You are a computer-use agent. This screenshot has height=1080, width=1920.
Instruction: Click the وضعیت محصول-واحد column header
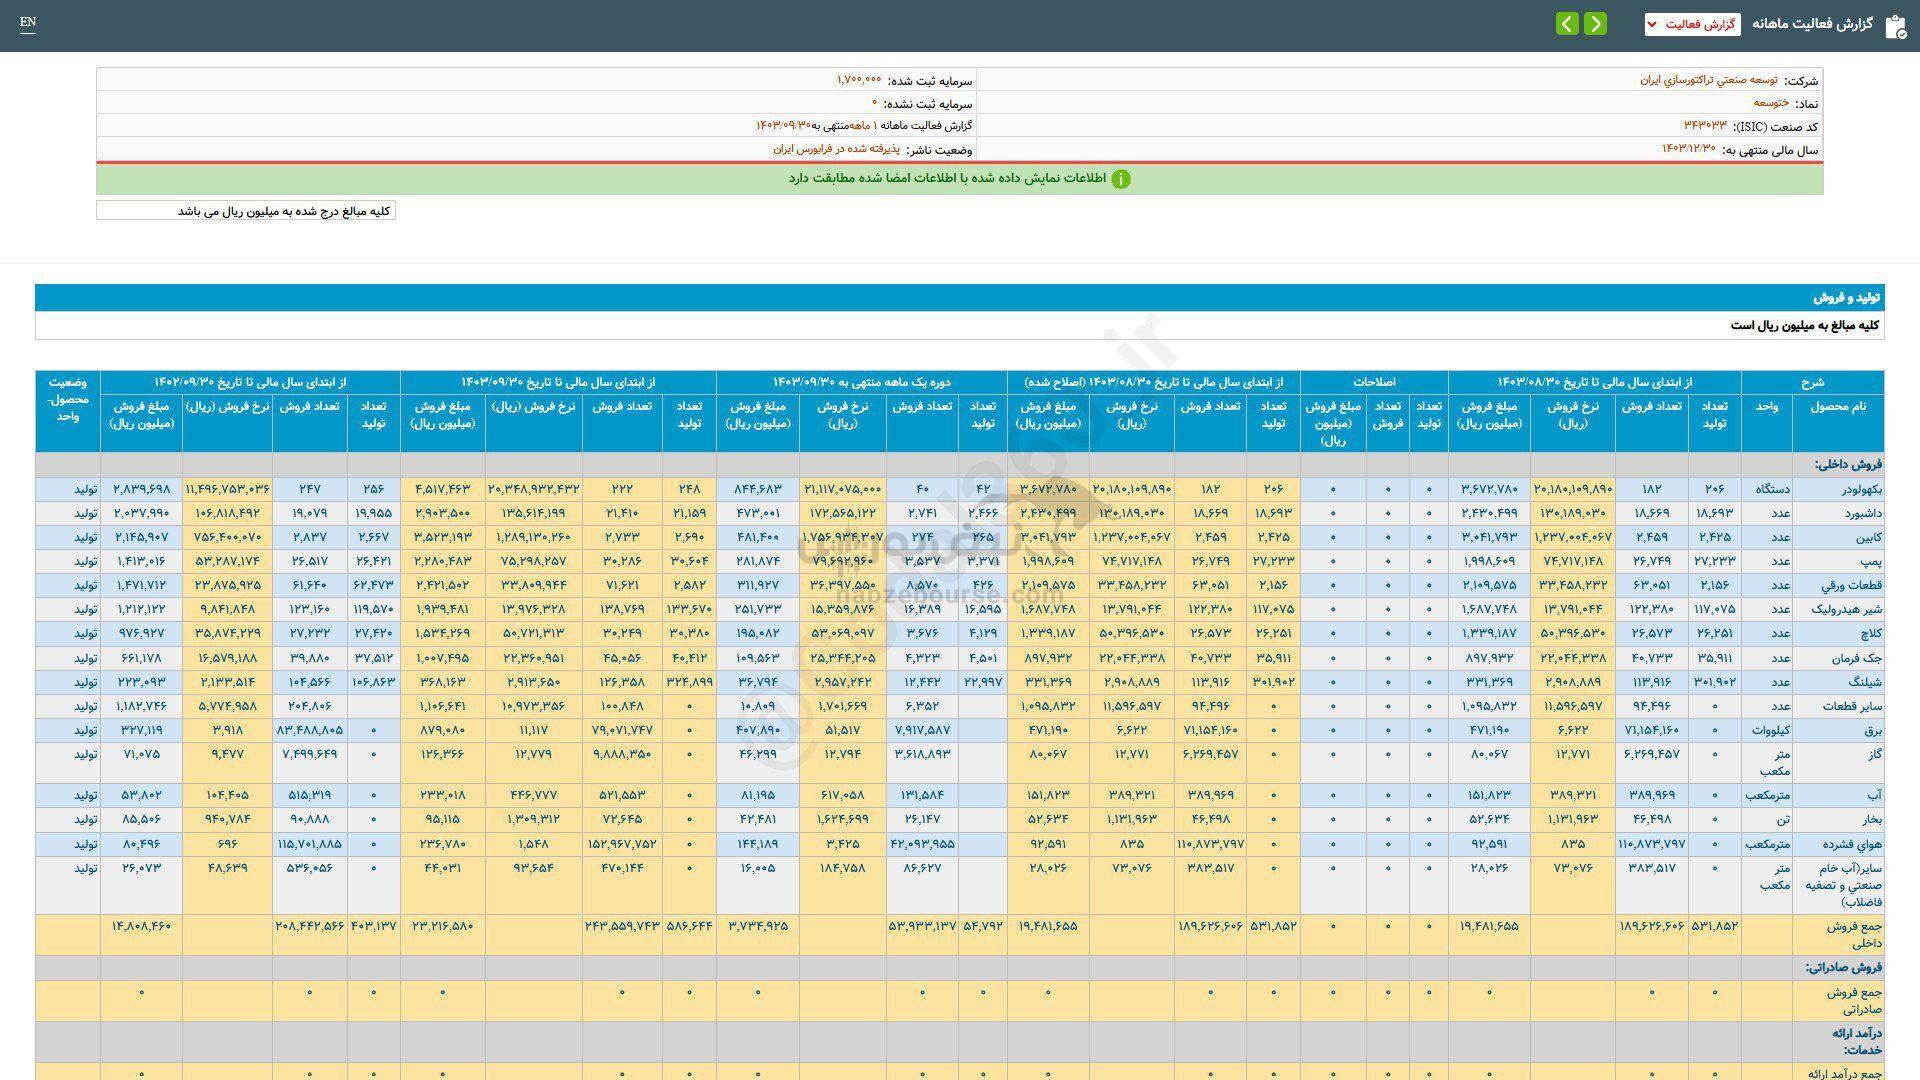(67, 400)
